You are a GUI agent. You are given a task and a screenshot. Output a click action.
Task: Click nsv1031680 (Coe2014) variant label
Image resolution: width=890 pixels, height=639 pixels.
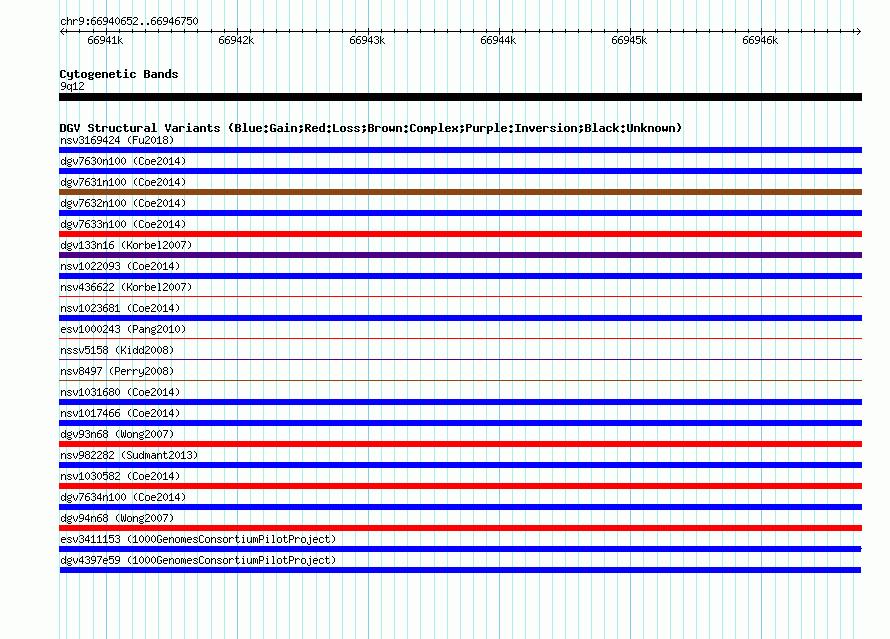click(x=120, y=392)
